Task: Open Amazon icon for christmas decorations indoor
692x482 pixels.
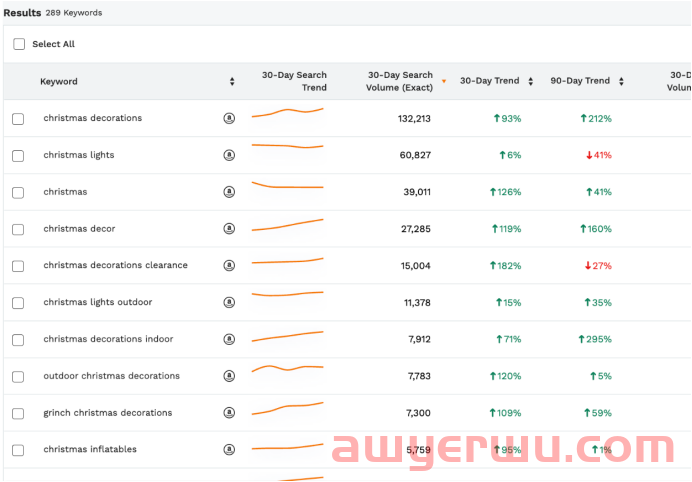Action: point(229,339)
